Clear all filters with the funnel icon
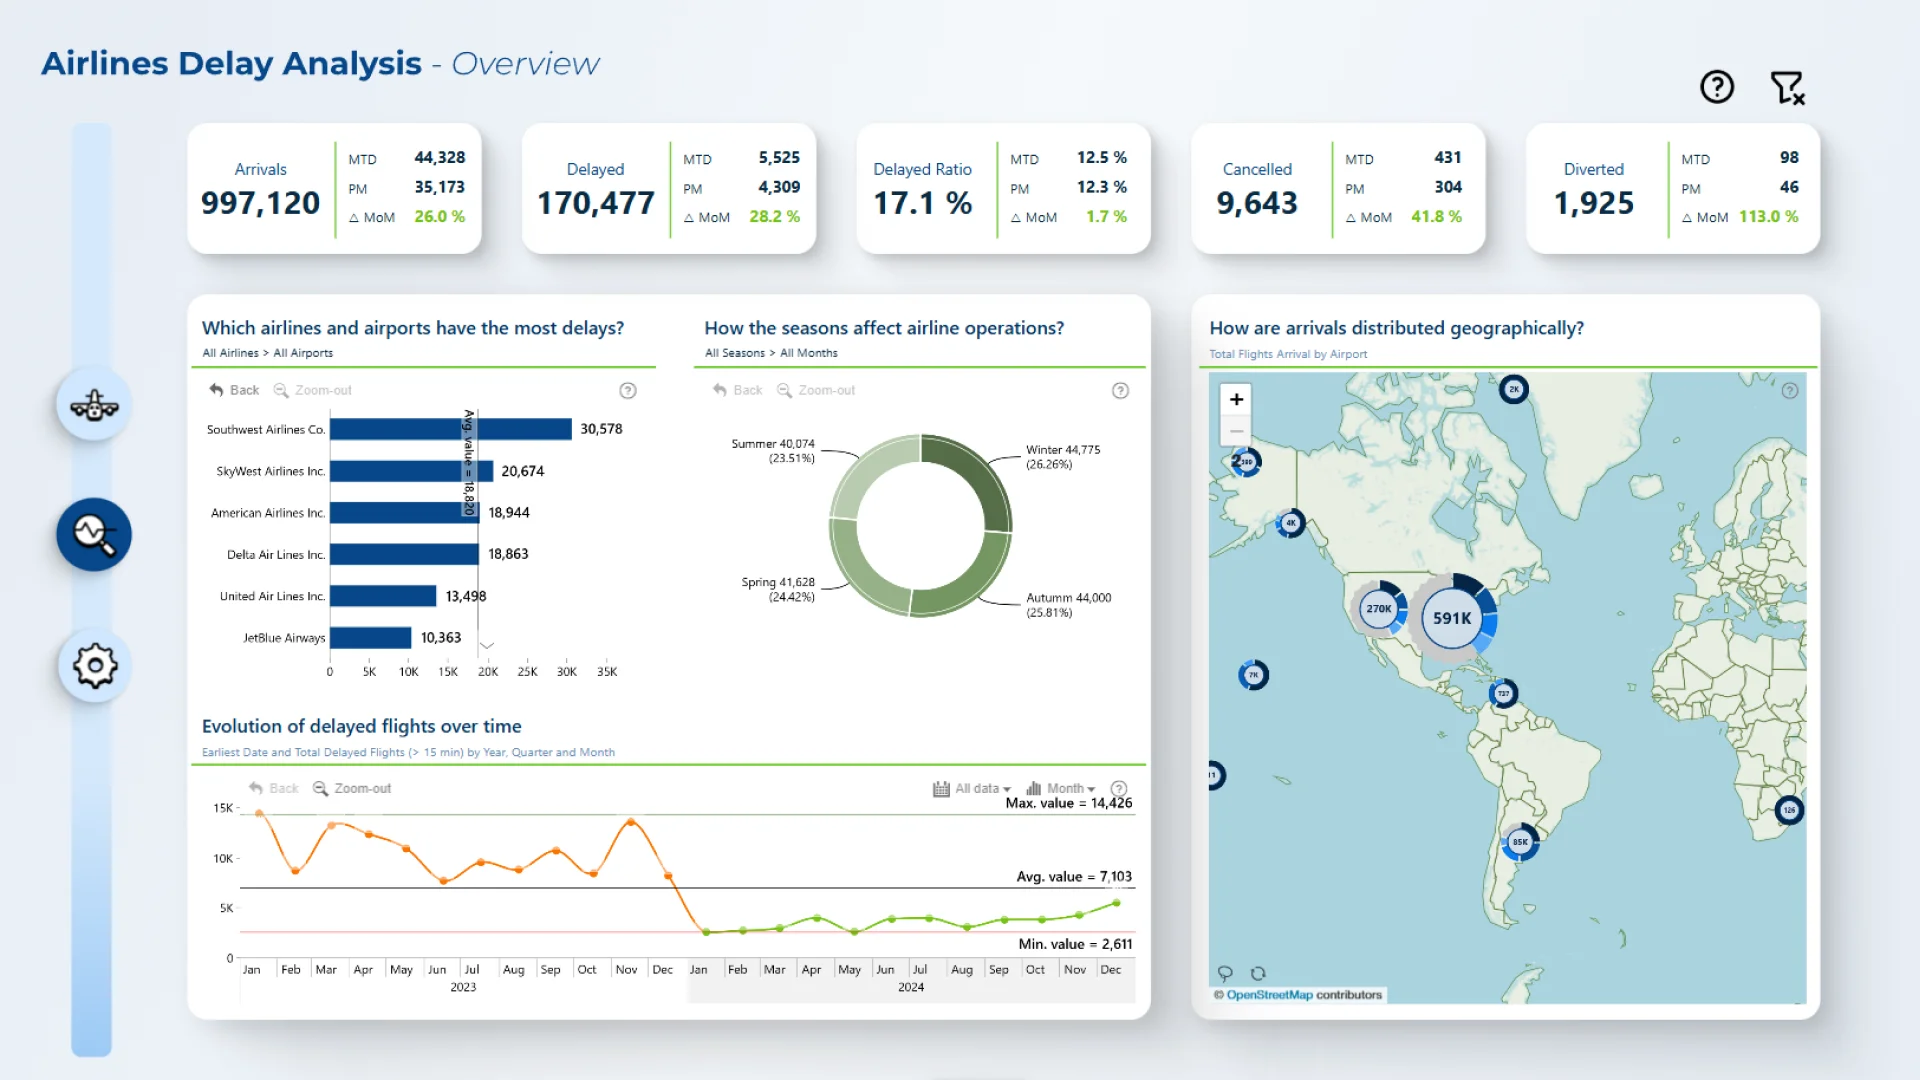Viewport: 1920px width, 1080px height. (x=1787, y=87)
